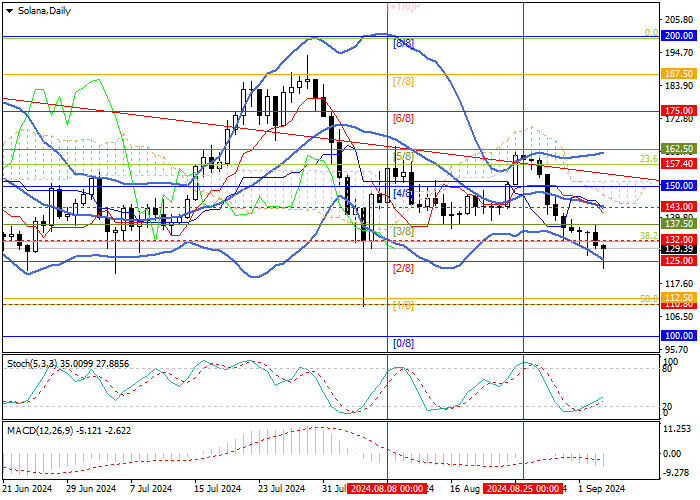Click the 16 Aug date on time axis
700x500 pixels.
(465, 488)
